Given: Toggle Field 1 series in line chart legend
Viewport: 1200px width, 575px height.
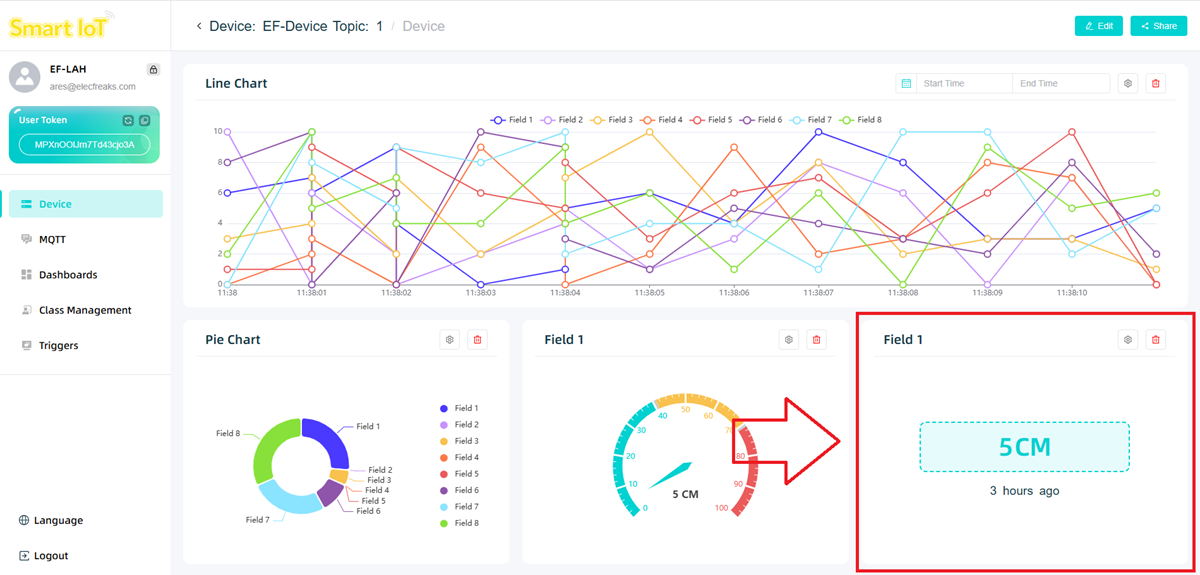Looking at the screenshot, I should [511, 120].
